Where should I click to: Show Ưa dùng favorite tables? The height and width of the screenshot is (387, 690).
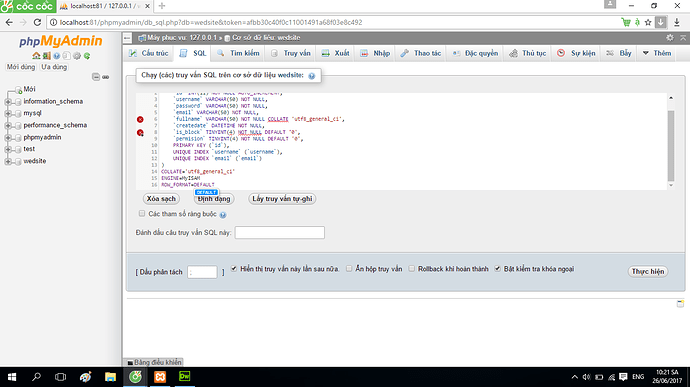click(x=54, y=67)
